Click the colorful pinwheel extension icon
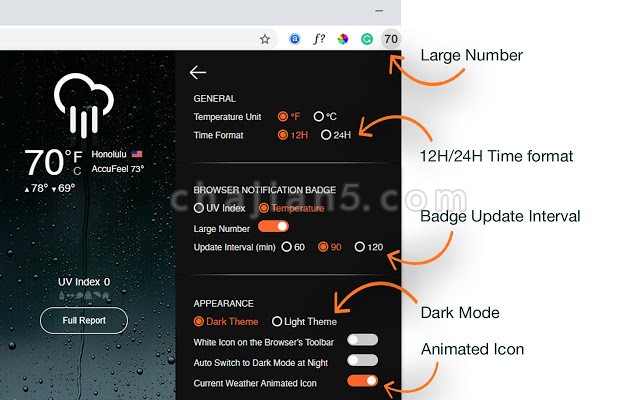The image size is (640, 400). pos(343,39)
